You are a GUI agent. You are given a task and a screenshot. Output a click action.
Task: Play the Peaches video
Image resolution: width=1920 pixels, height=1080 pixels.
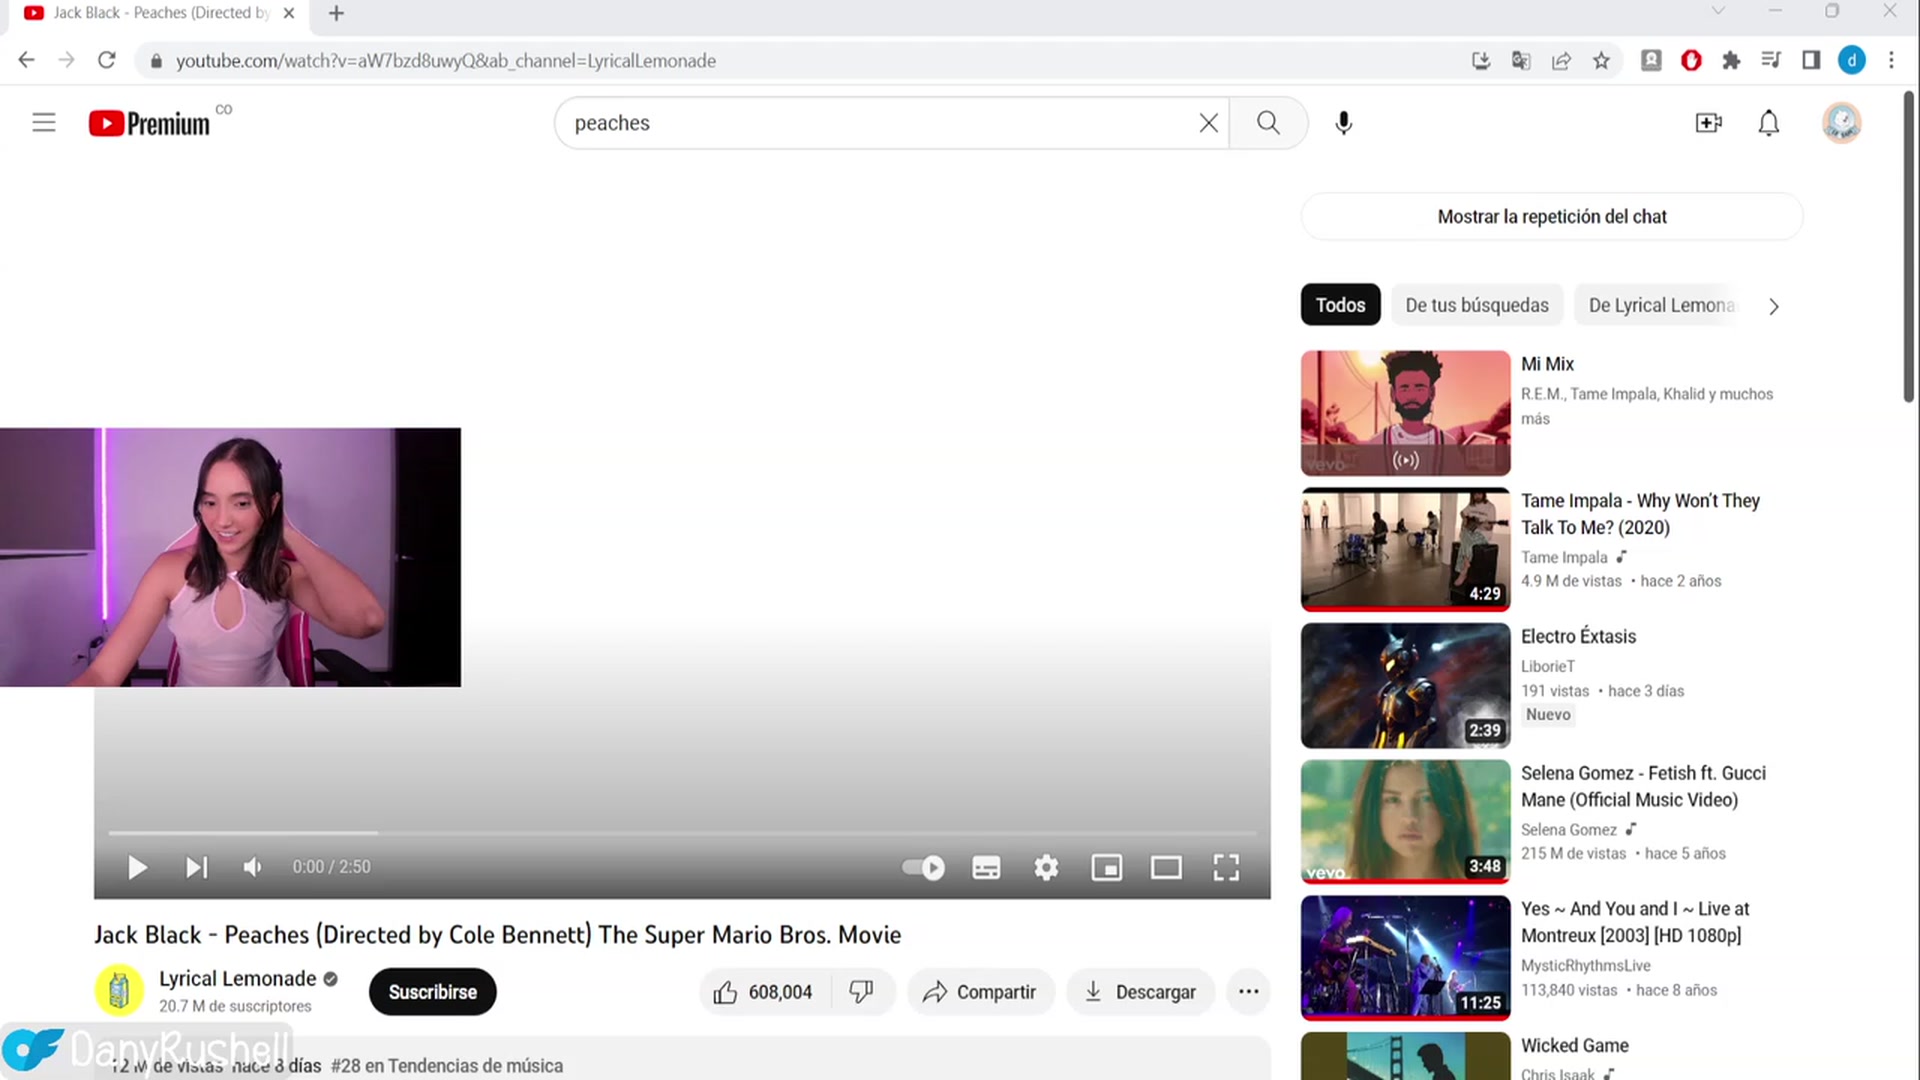(138, 867)
